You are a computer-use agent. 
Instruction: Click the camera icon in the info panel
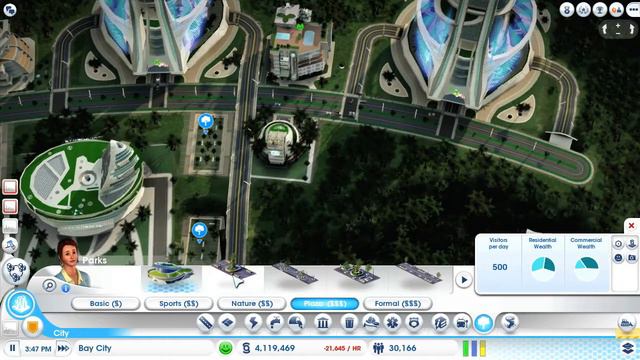click(632, 258)
